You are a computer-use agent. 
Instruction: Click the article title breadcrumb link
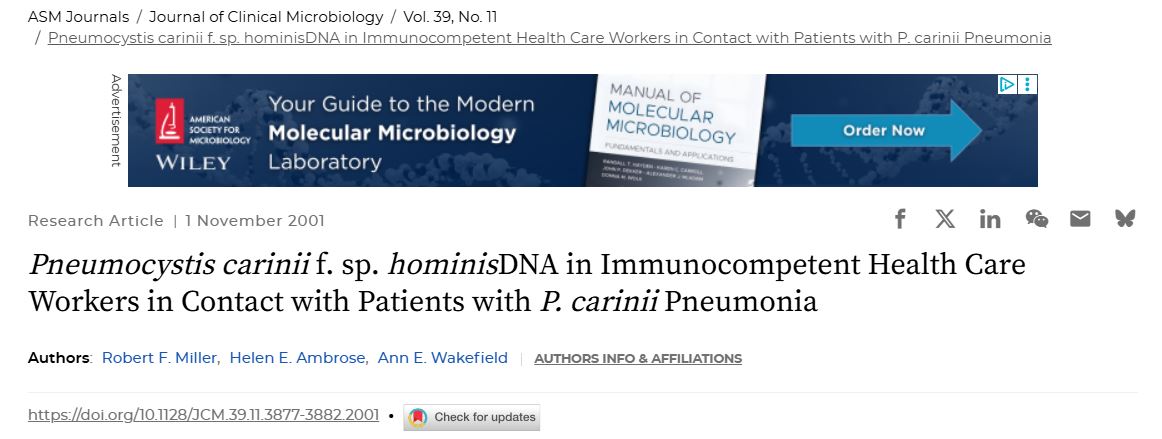549,38
